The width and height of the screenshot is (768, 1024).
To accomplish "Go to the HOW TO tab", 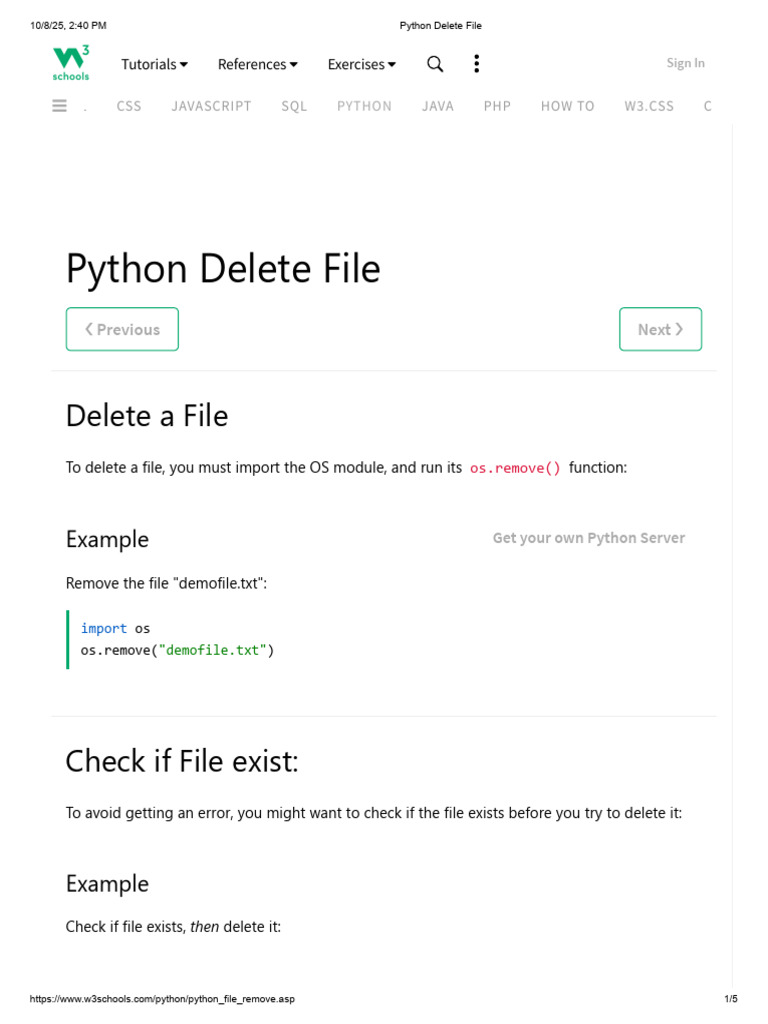I will pyautogui.click(x=567, y=106).
